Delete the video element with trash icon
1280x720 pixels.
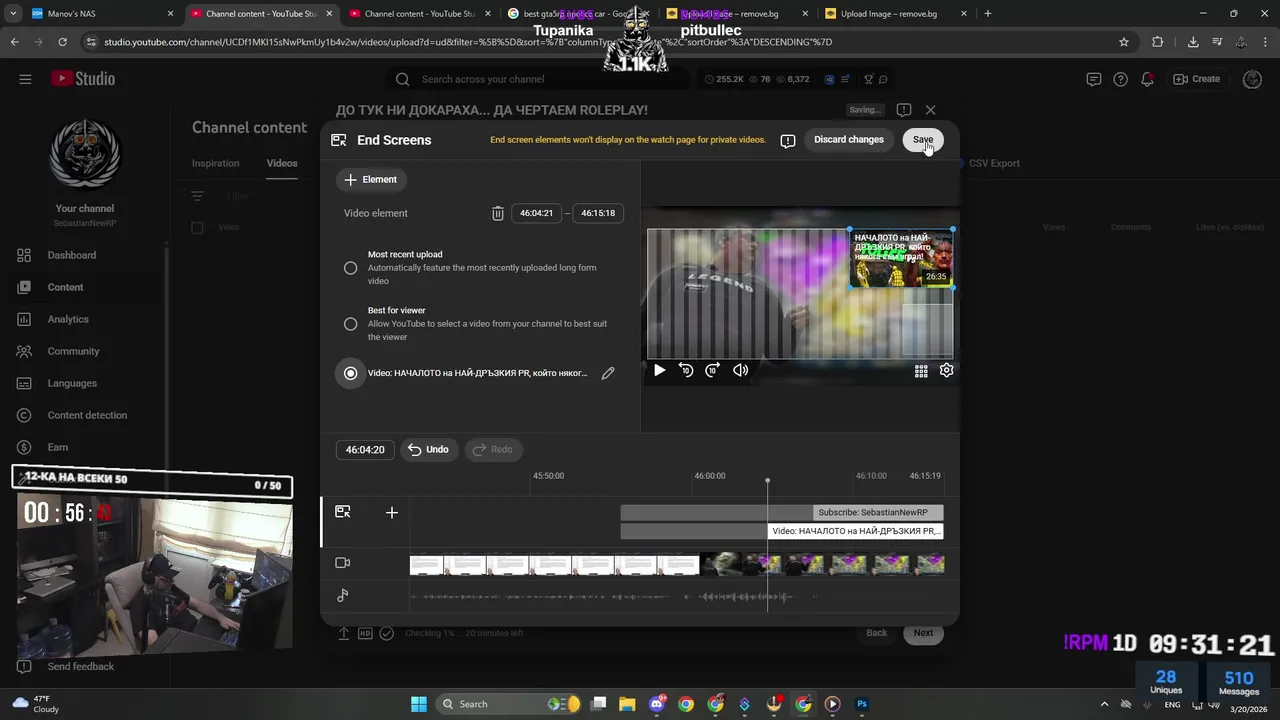[x=498, y=213]
